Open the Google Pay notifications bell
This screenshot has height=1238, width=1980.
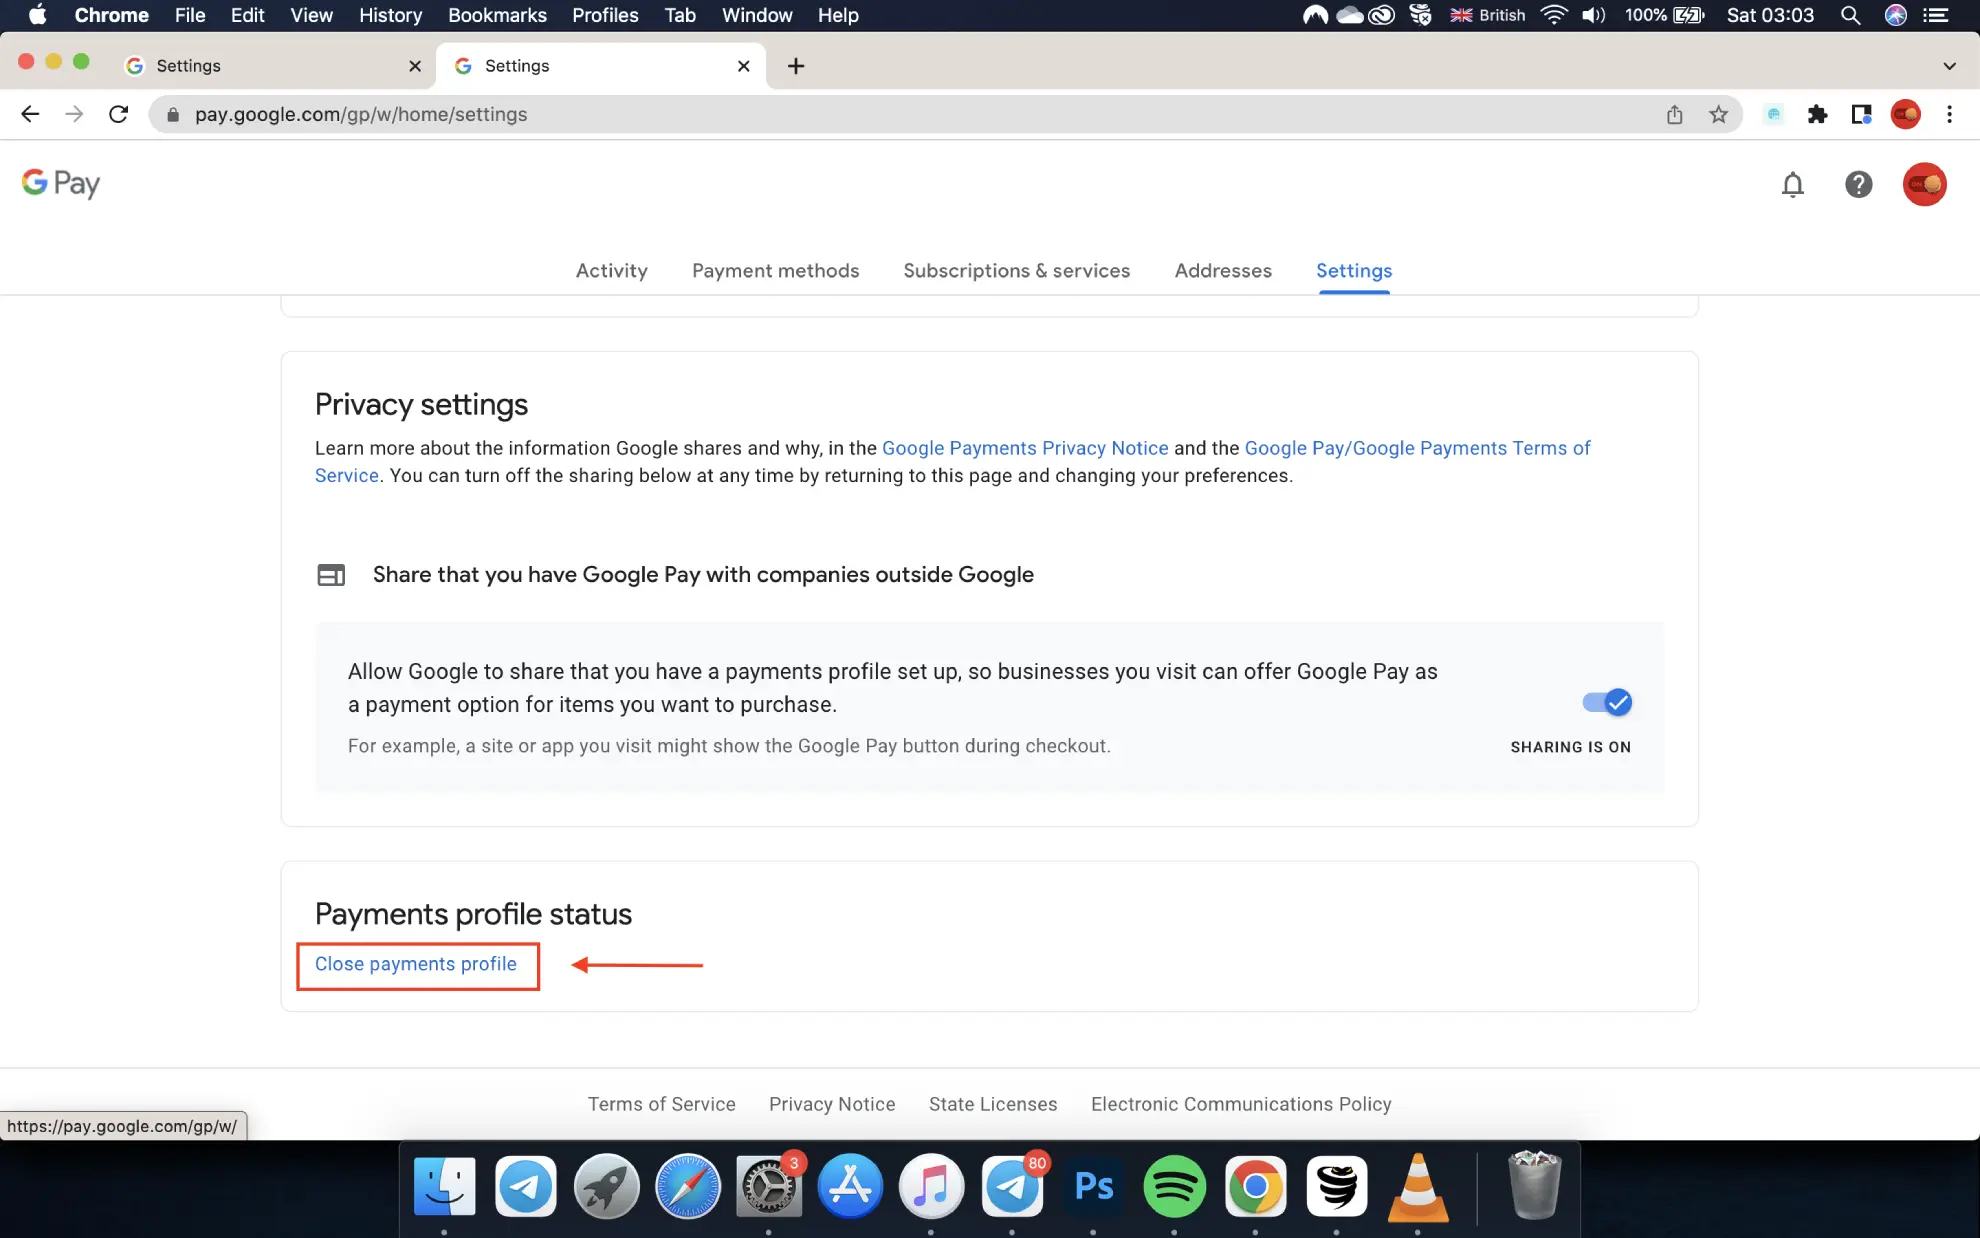[x=1792, y=185]
